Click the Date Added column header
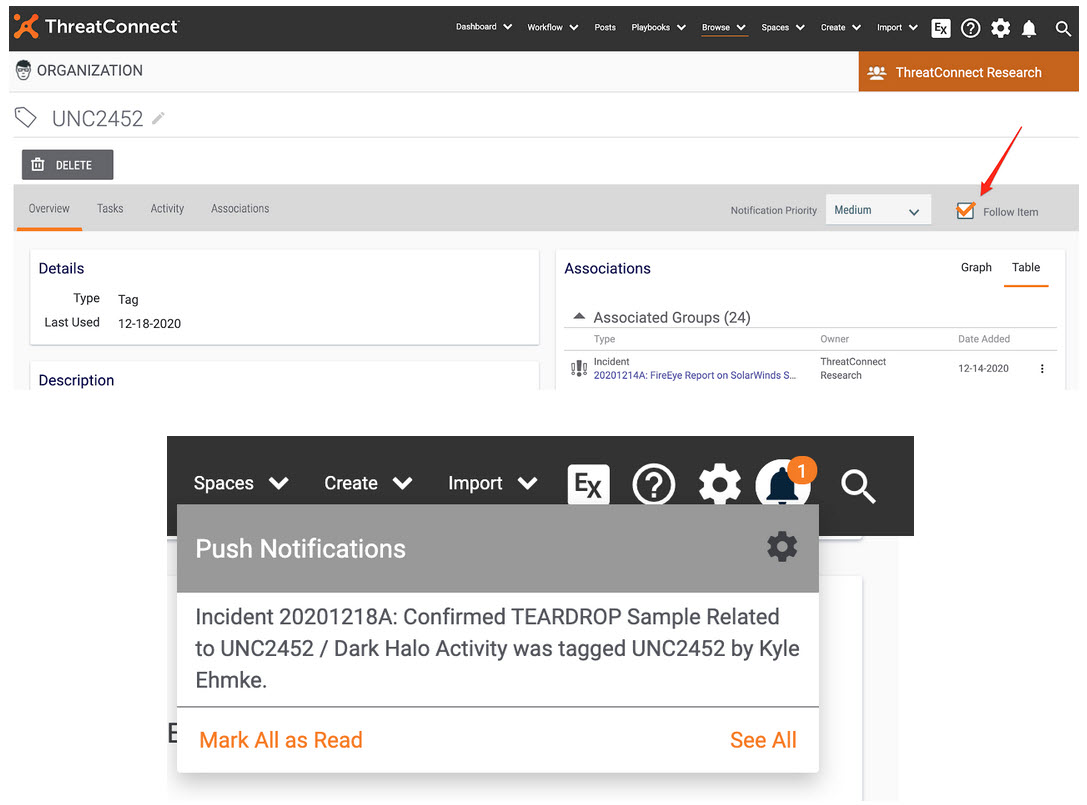 pyautogui.click(x=984, y=339)
